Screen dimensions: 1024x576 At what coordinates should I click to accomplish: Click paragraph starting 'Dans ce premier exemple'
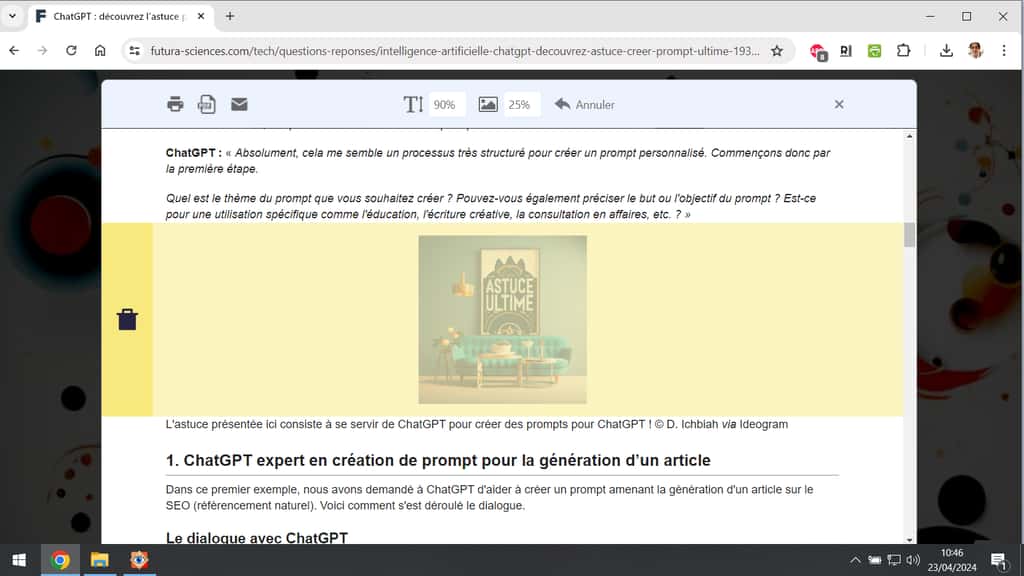(x=489, y=498)
